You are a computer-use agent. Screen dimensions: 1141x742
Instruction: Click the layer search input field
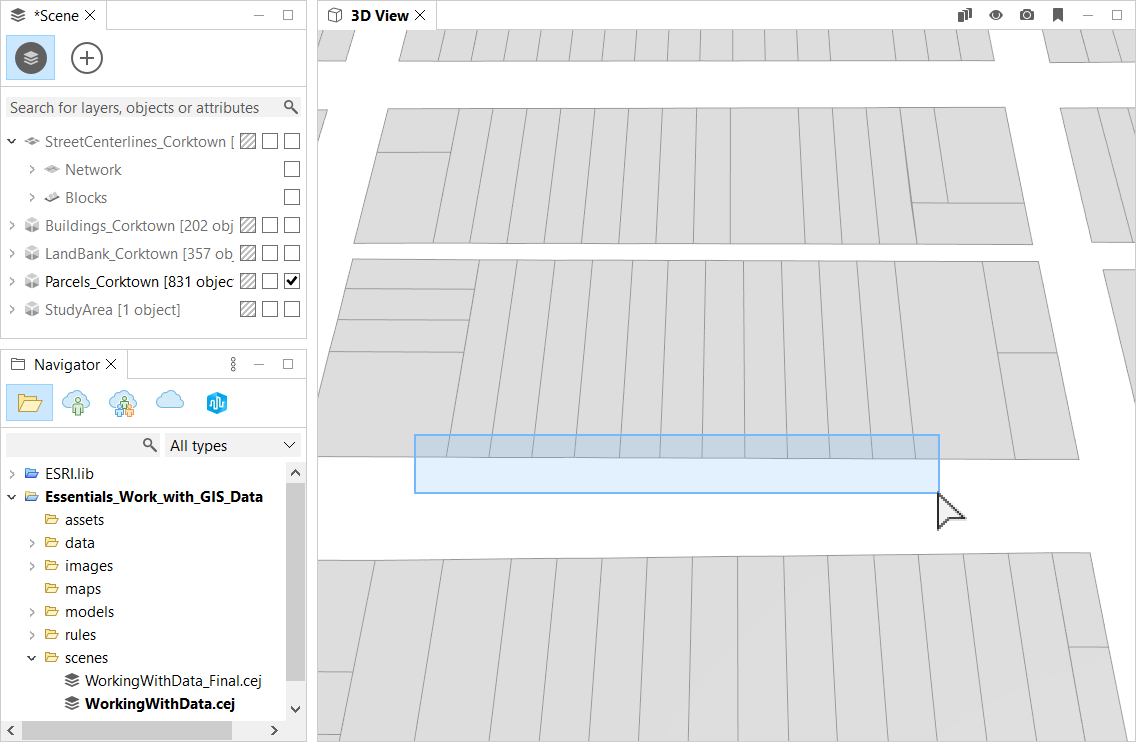point(140,107)
